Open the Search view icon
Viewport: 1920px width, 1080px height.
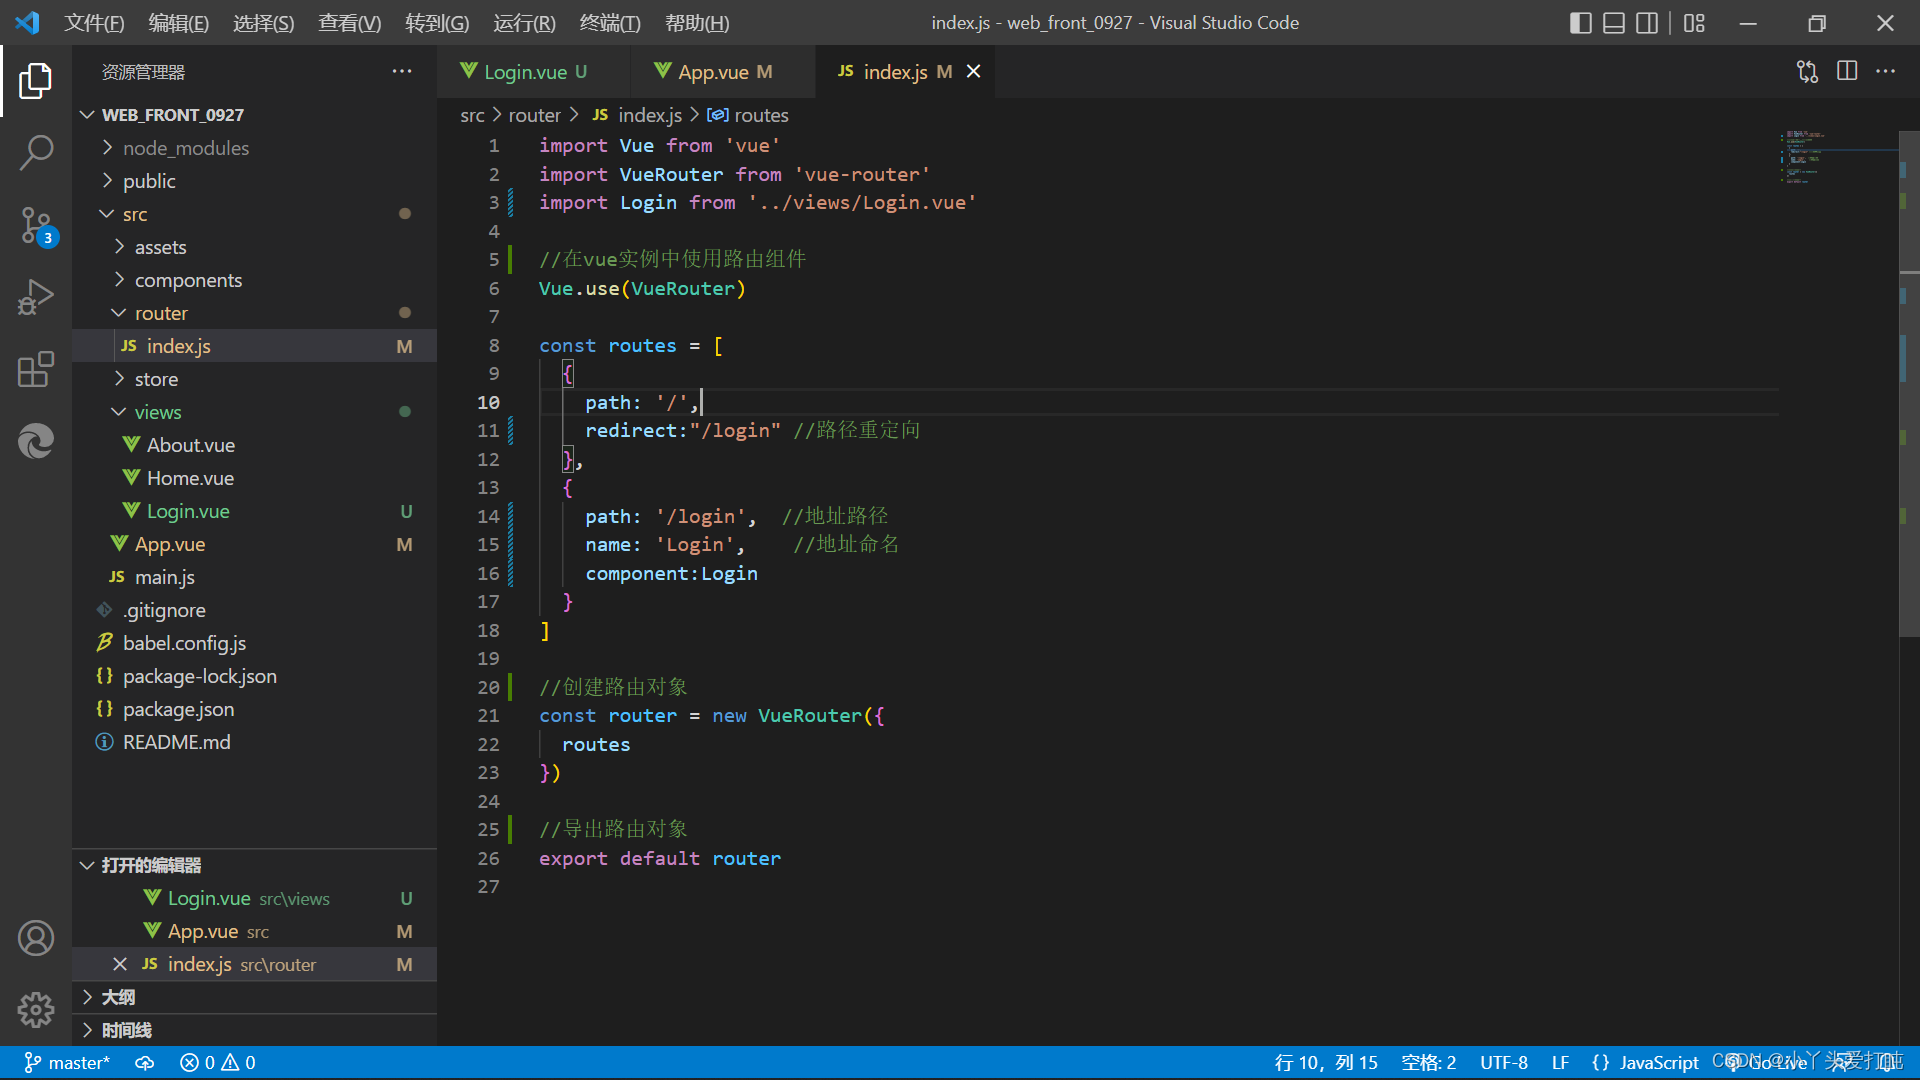point(36,153)
